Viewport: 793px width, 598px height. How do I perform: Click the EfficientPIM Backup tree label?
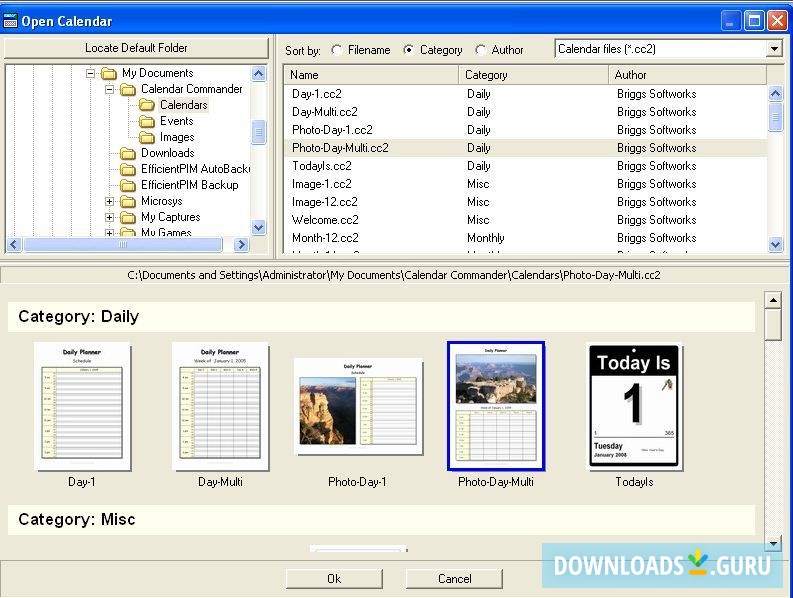[190, 185]
